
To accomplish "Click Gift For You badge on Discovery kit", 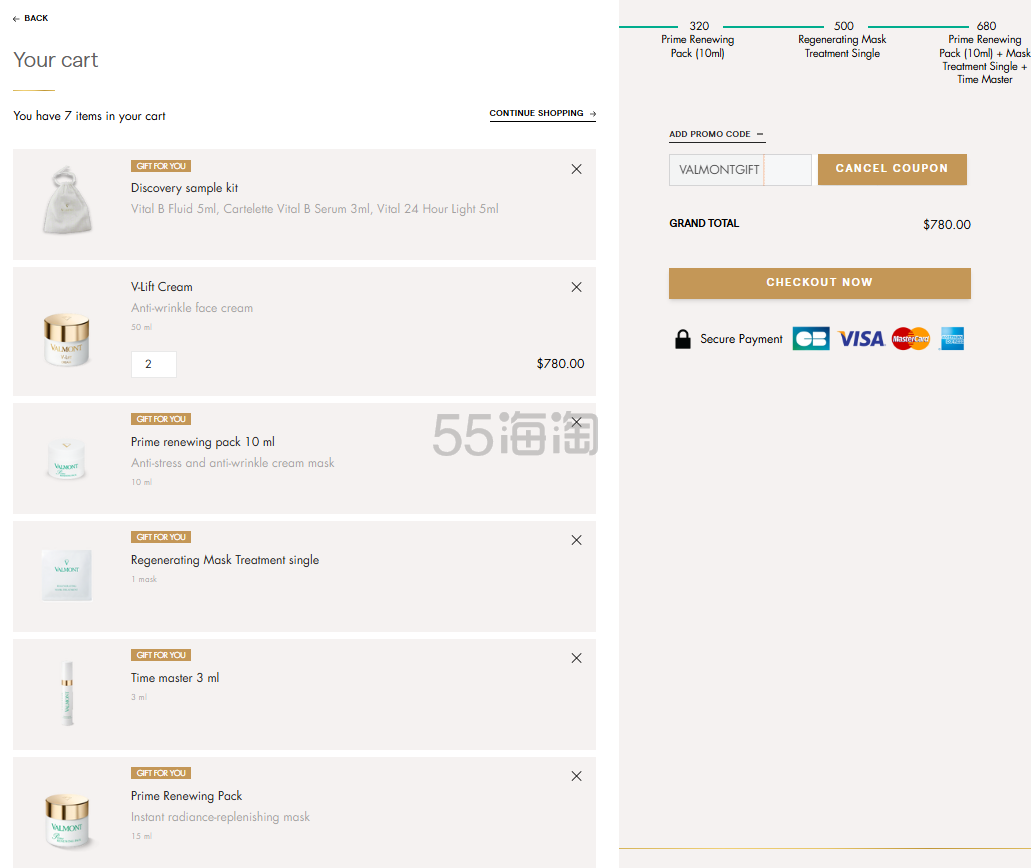I will 161,166.
